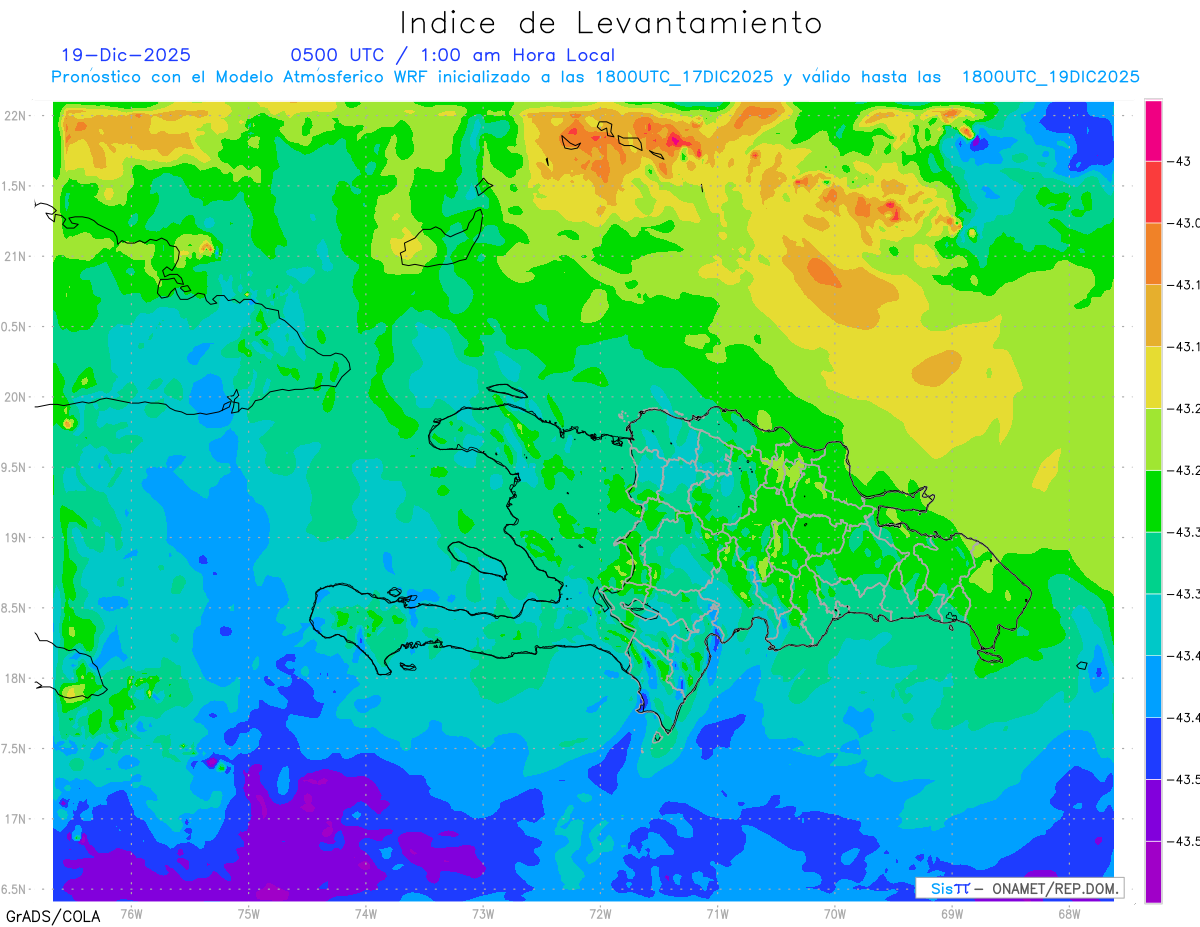Click the "76W" longitude label

click(131, 913)
